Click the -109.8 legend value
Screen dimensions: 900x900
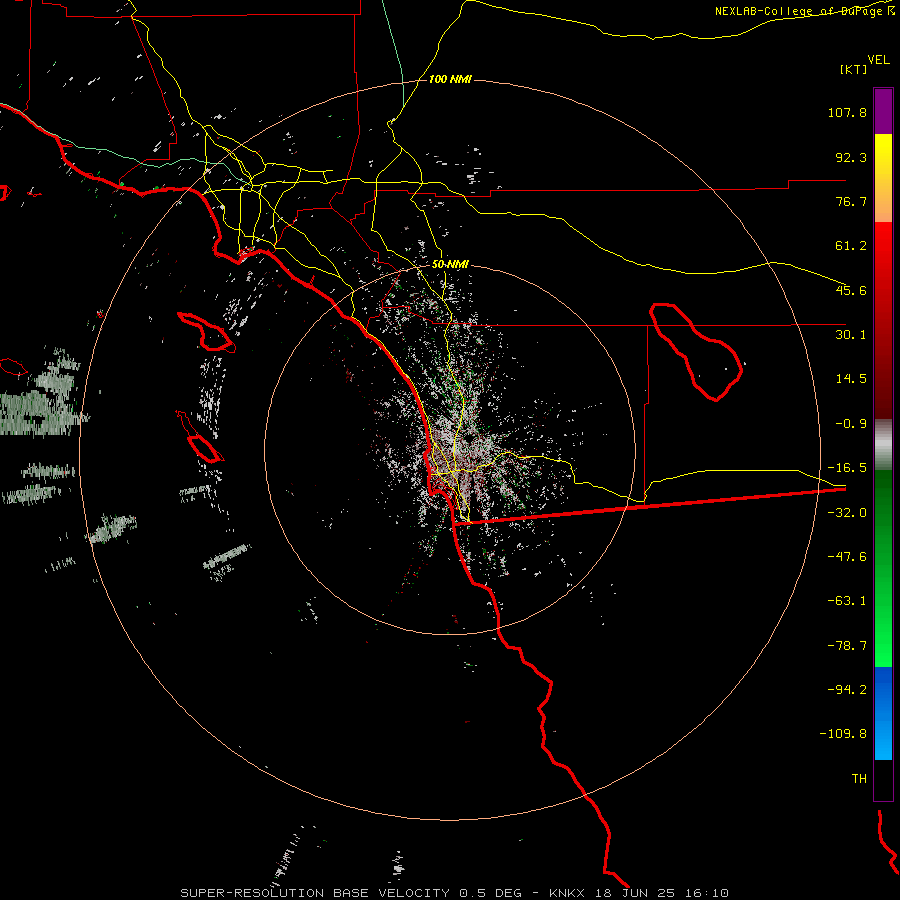(843, 734)
